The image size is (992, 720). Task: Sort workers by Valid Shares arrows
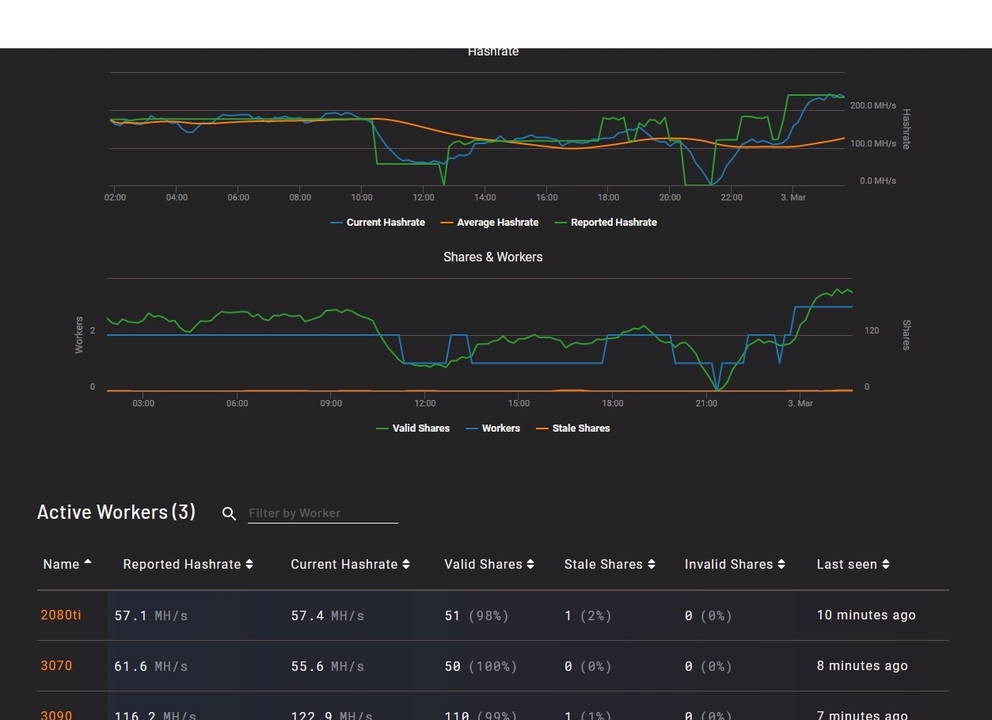(x=530, y=564)
